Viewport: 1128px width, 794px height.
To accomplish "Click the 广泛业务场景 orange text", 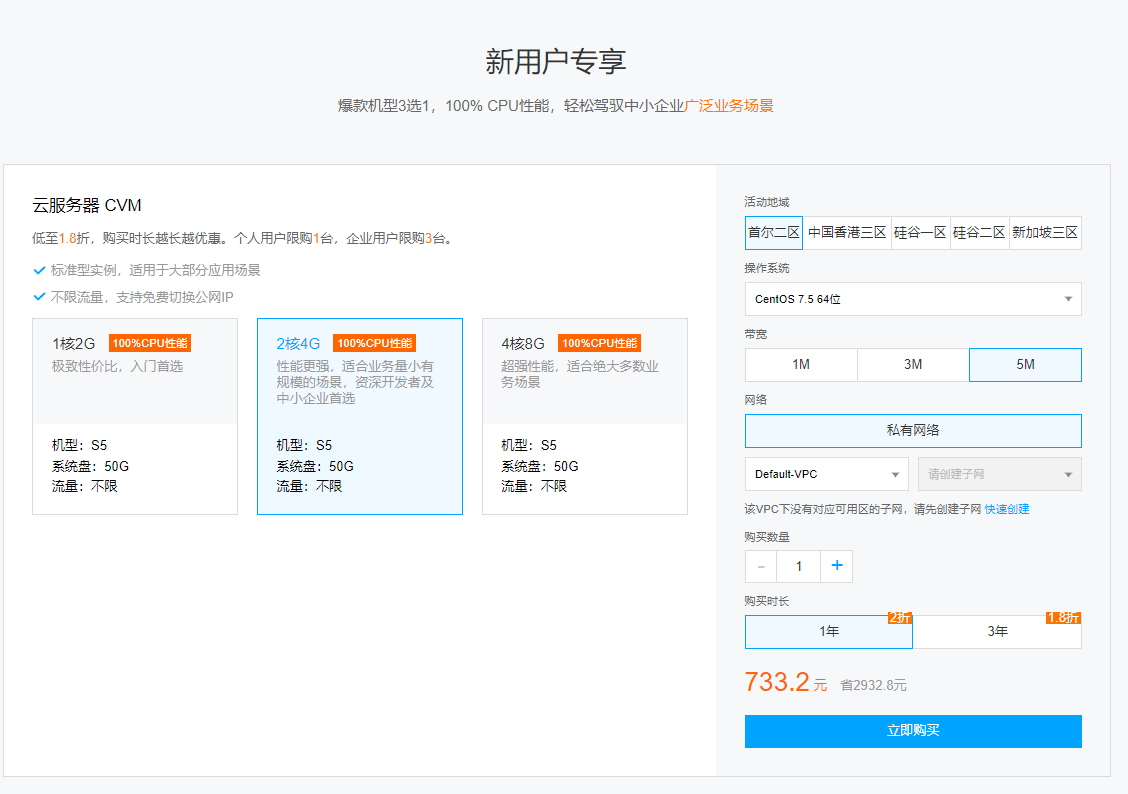I will [729, 106].
